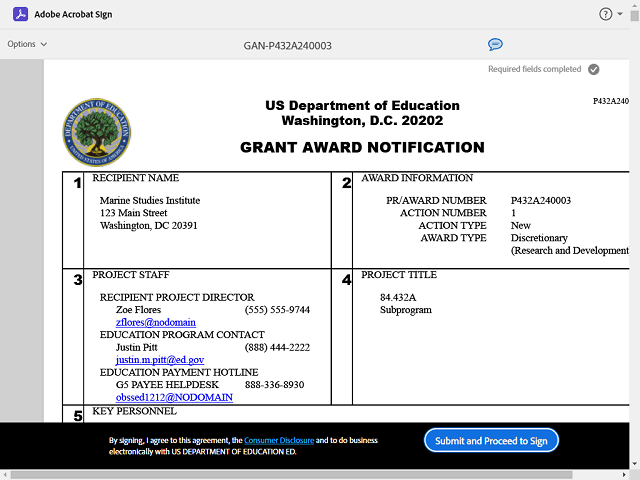Click the document title GAN-P432A240003
The width and height of the screenshot is (640, 480).
[287, 46]
